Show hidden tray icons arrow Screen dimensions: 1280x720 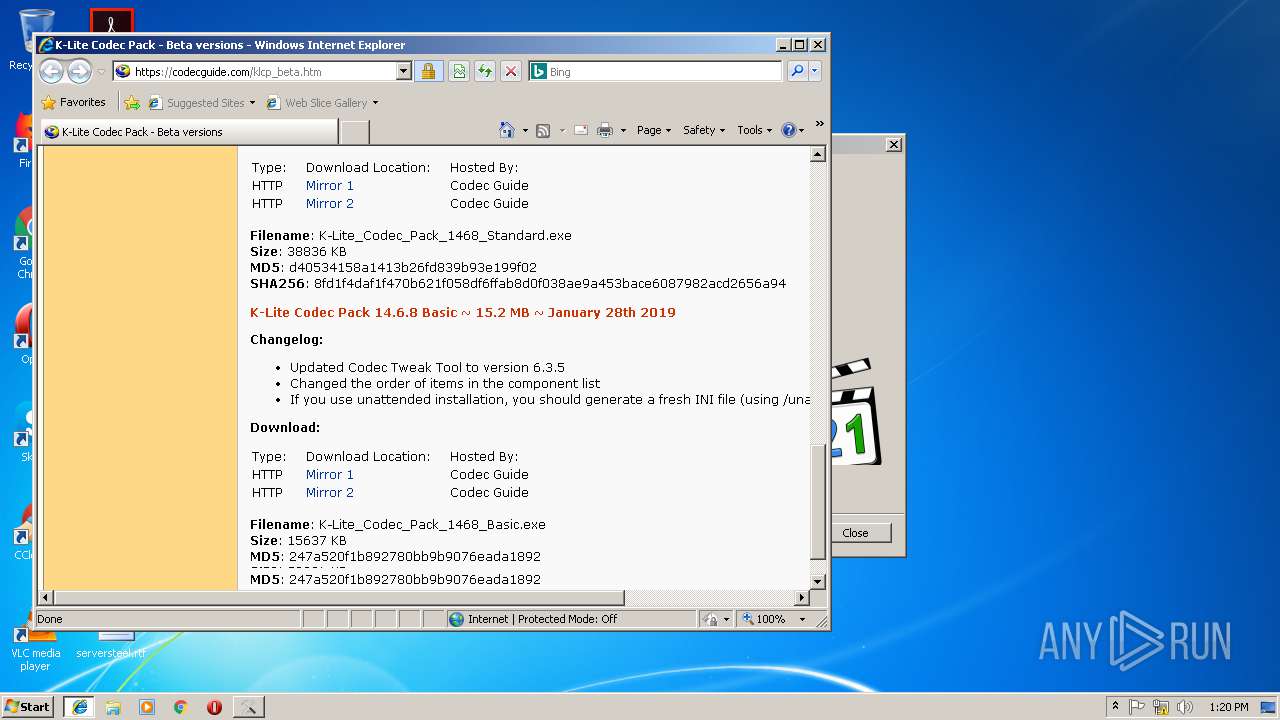click(x=1115, y=706)
